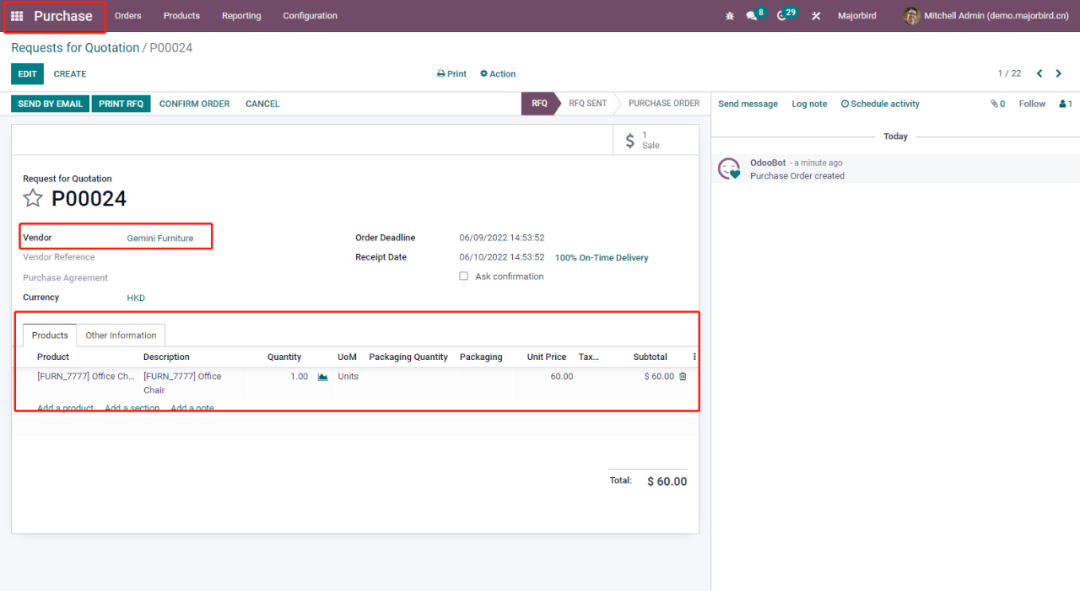This screenshot has height=591, width=1080.
Task: Go to previous record arrow
Action: click(x=1040, y=74)
